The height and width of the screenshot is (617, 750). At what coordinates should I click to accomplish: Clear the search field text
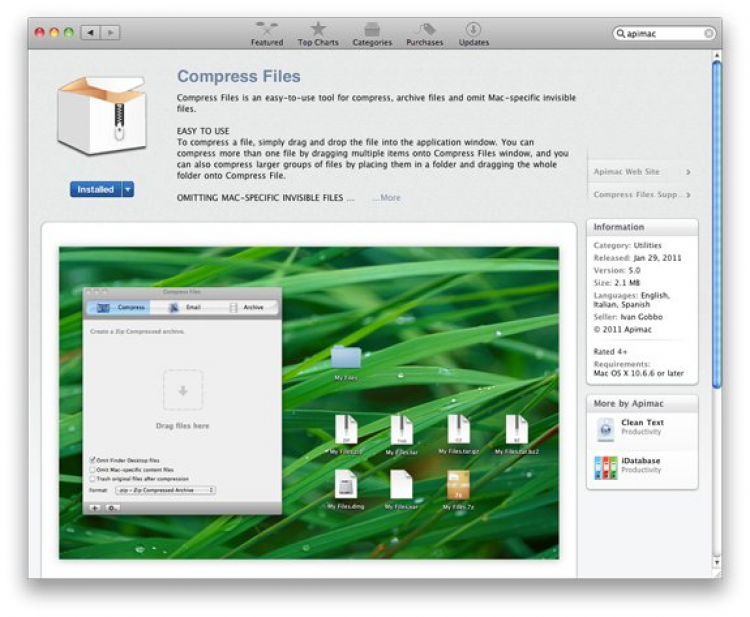pos(709,33)
